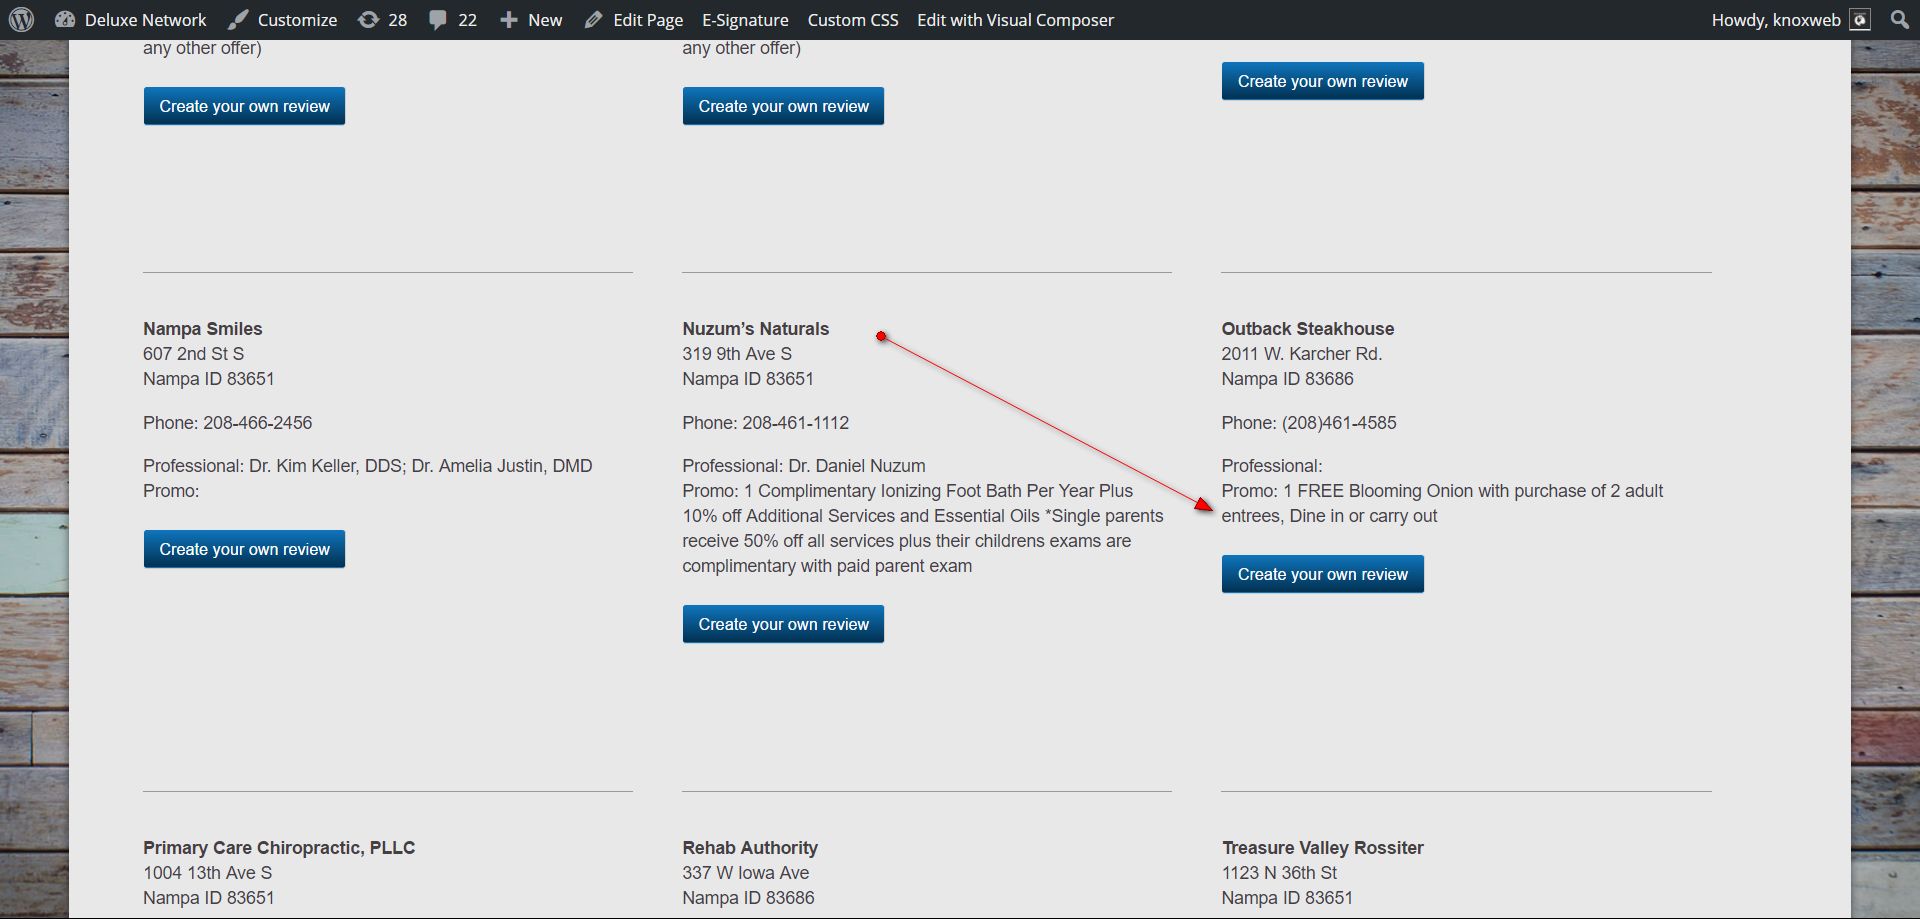
Task: Create a review for Nuzum's Naturals
Action: point(783,624)
